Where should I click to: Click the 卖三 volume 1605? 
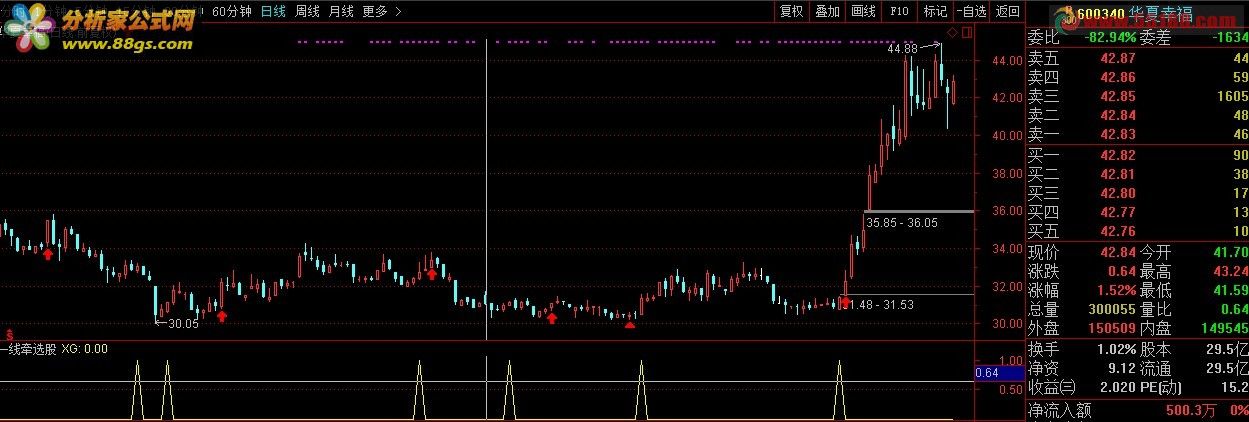point(1232,96)
